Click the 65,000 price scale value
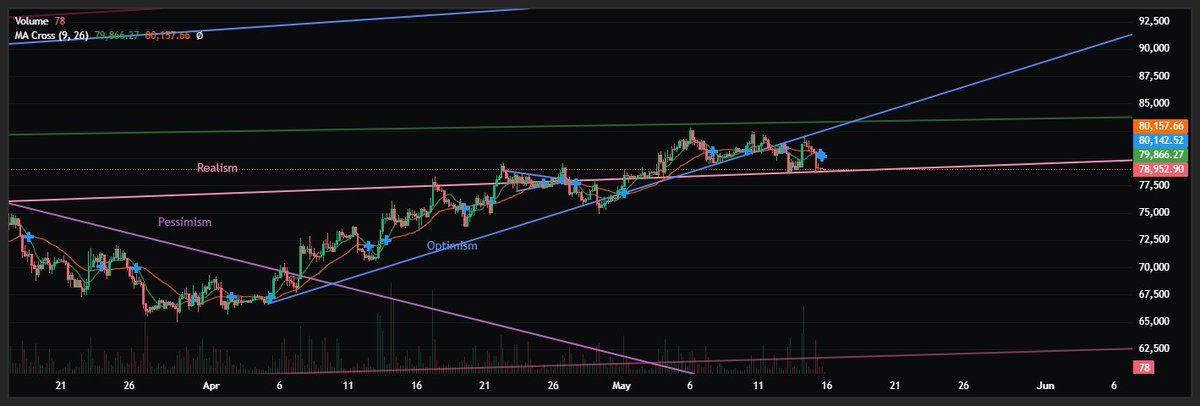This screenshot has height=406, width=1200. pos(1155,322)
